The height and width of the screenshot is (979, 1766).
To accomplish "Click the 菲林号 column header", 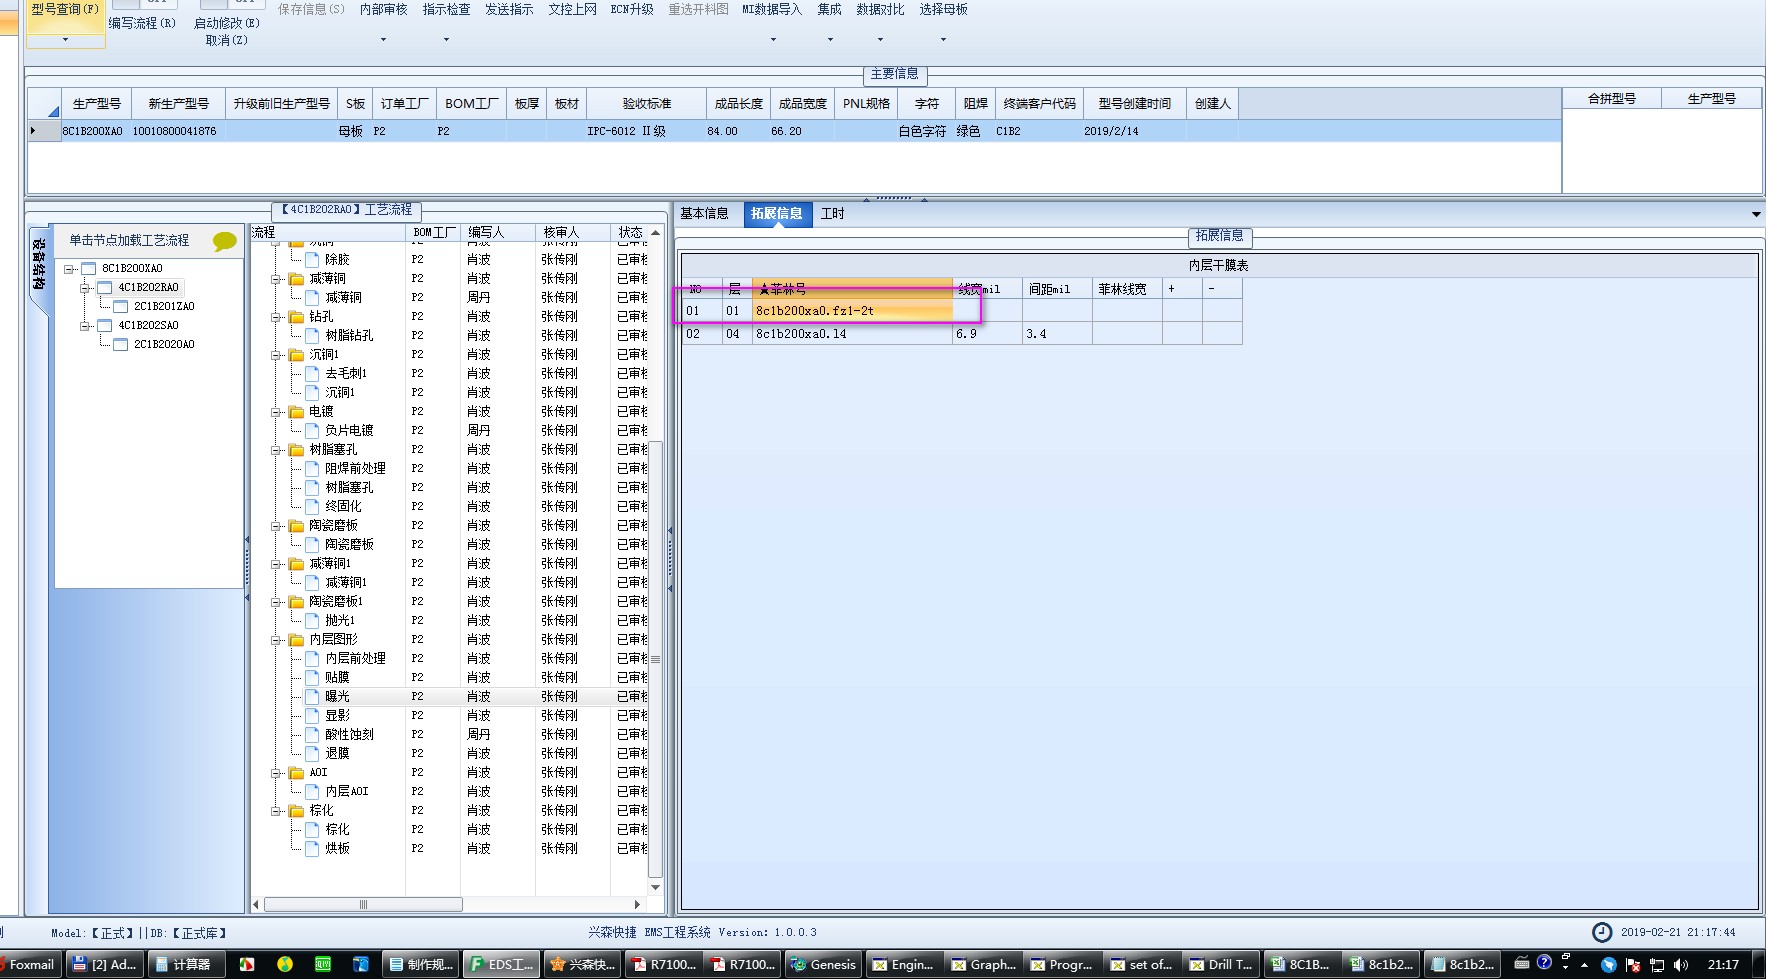I will click(852, 289).
